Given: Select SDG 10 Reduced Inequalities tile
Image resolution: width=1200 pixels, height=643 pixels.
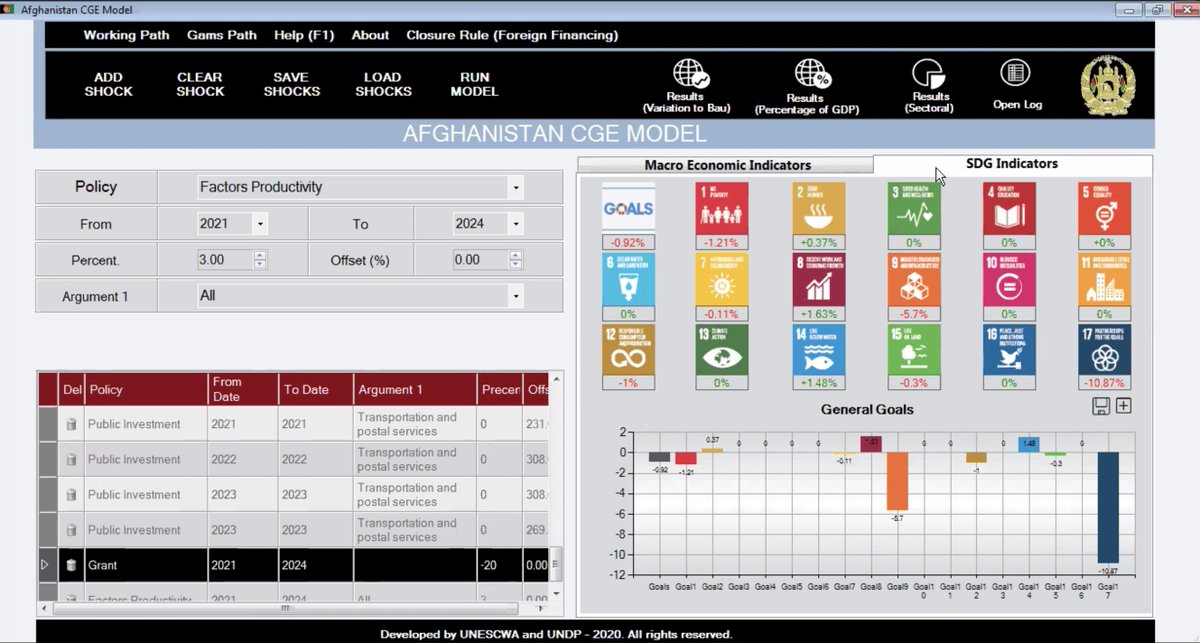Looking at the screenshot, I should [1009, 279].
